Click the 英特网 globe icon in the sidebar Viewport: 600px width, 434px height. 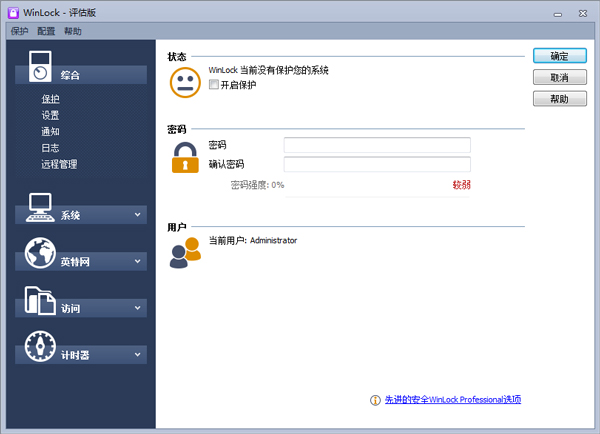(x=40, y=253)
